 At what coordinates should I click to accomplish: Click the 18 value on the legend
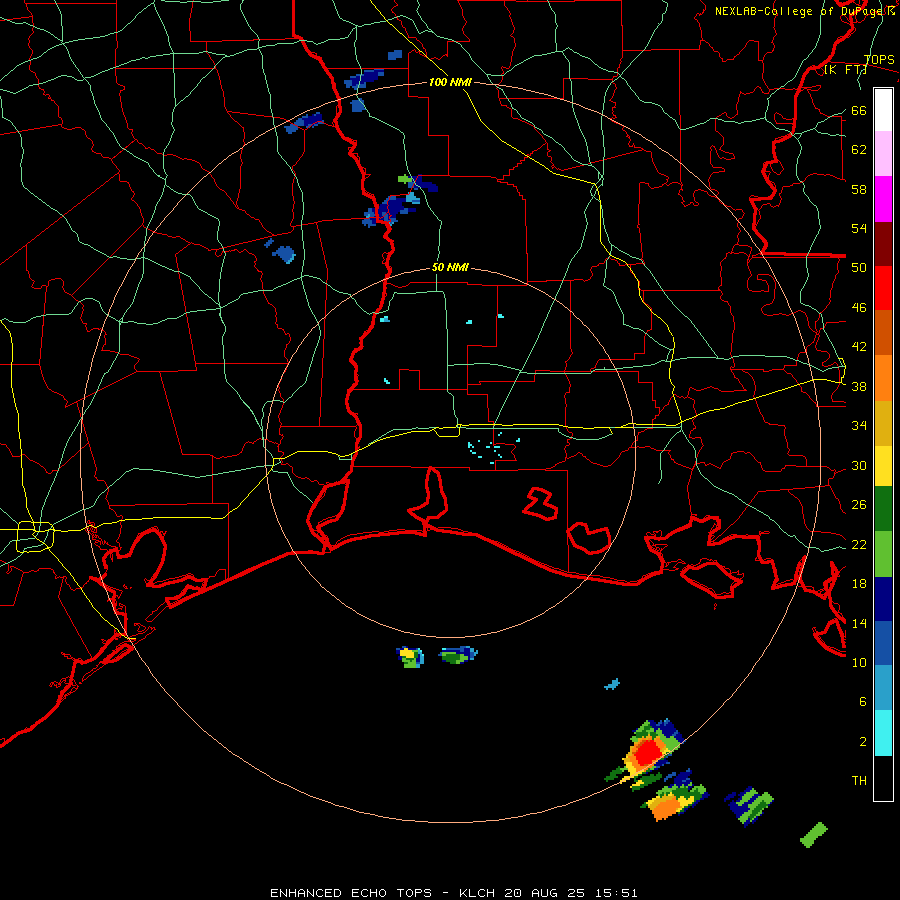(859, 584)
